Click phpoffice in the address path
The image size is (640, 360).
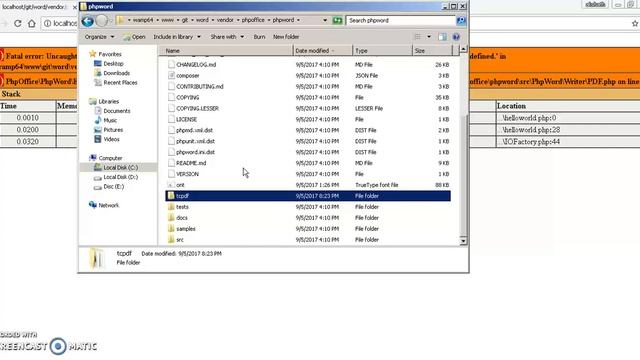253,20
